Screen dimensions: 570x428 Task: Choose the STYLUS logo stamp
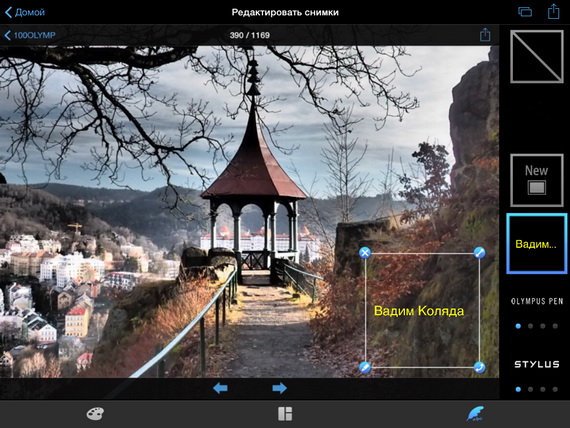pos(537,364)
